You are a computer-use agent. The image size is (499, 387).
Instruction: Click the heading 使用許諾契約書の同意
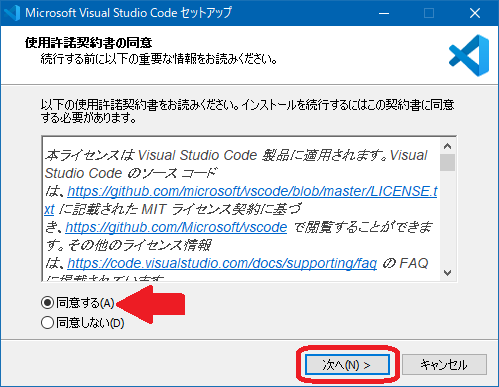[89, 43]
